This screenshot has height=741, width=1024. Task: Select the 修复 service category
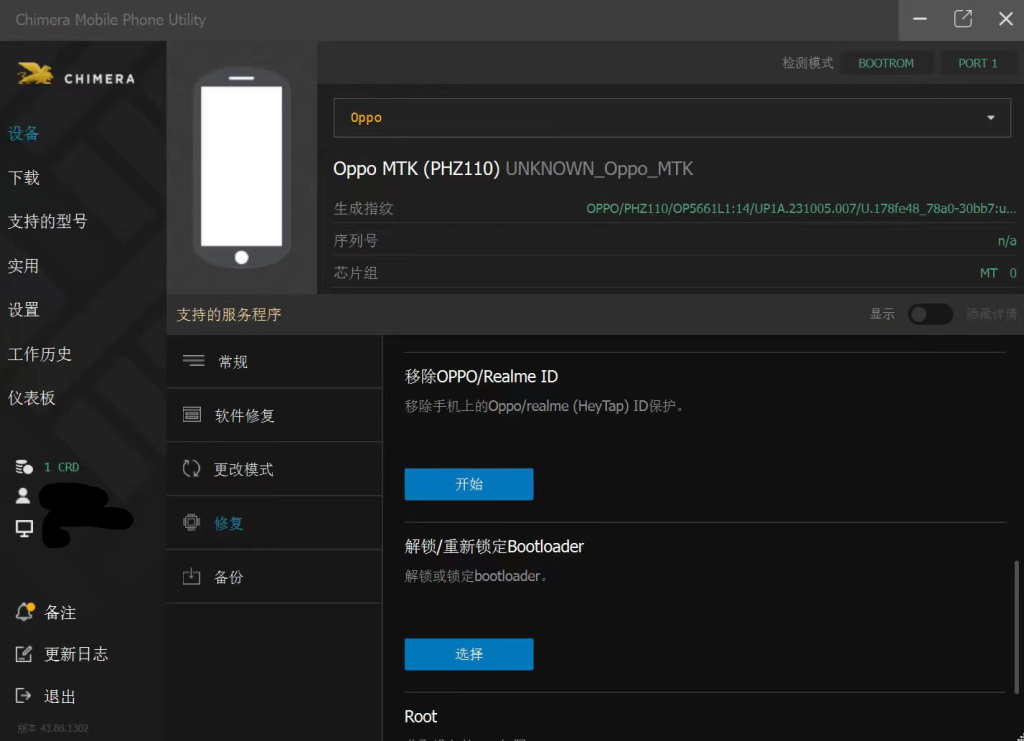pos(274,523)
